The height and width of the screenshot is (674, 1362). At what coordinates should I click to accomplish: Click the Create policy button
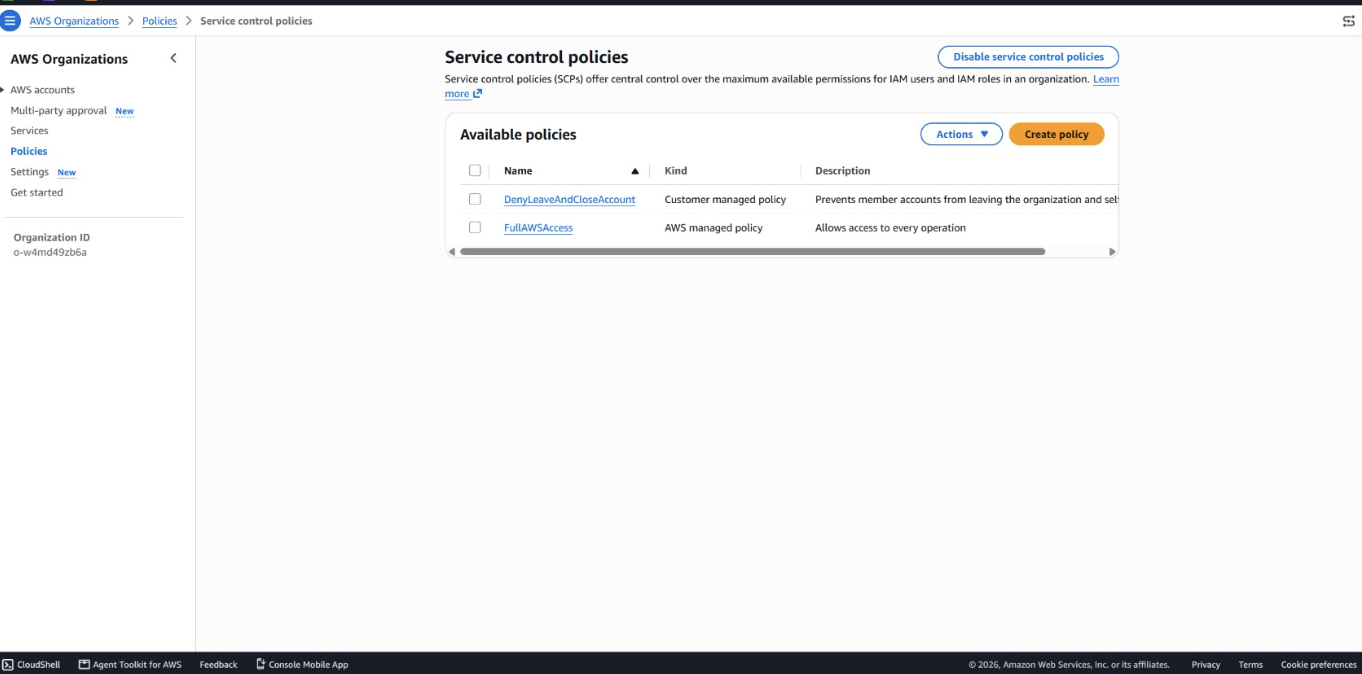click(x=1056, y=134)
